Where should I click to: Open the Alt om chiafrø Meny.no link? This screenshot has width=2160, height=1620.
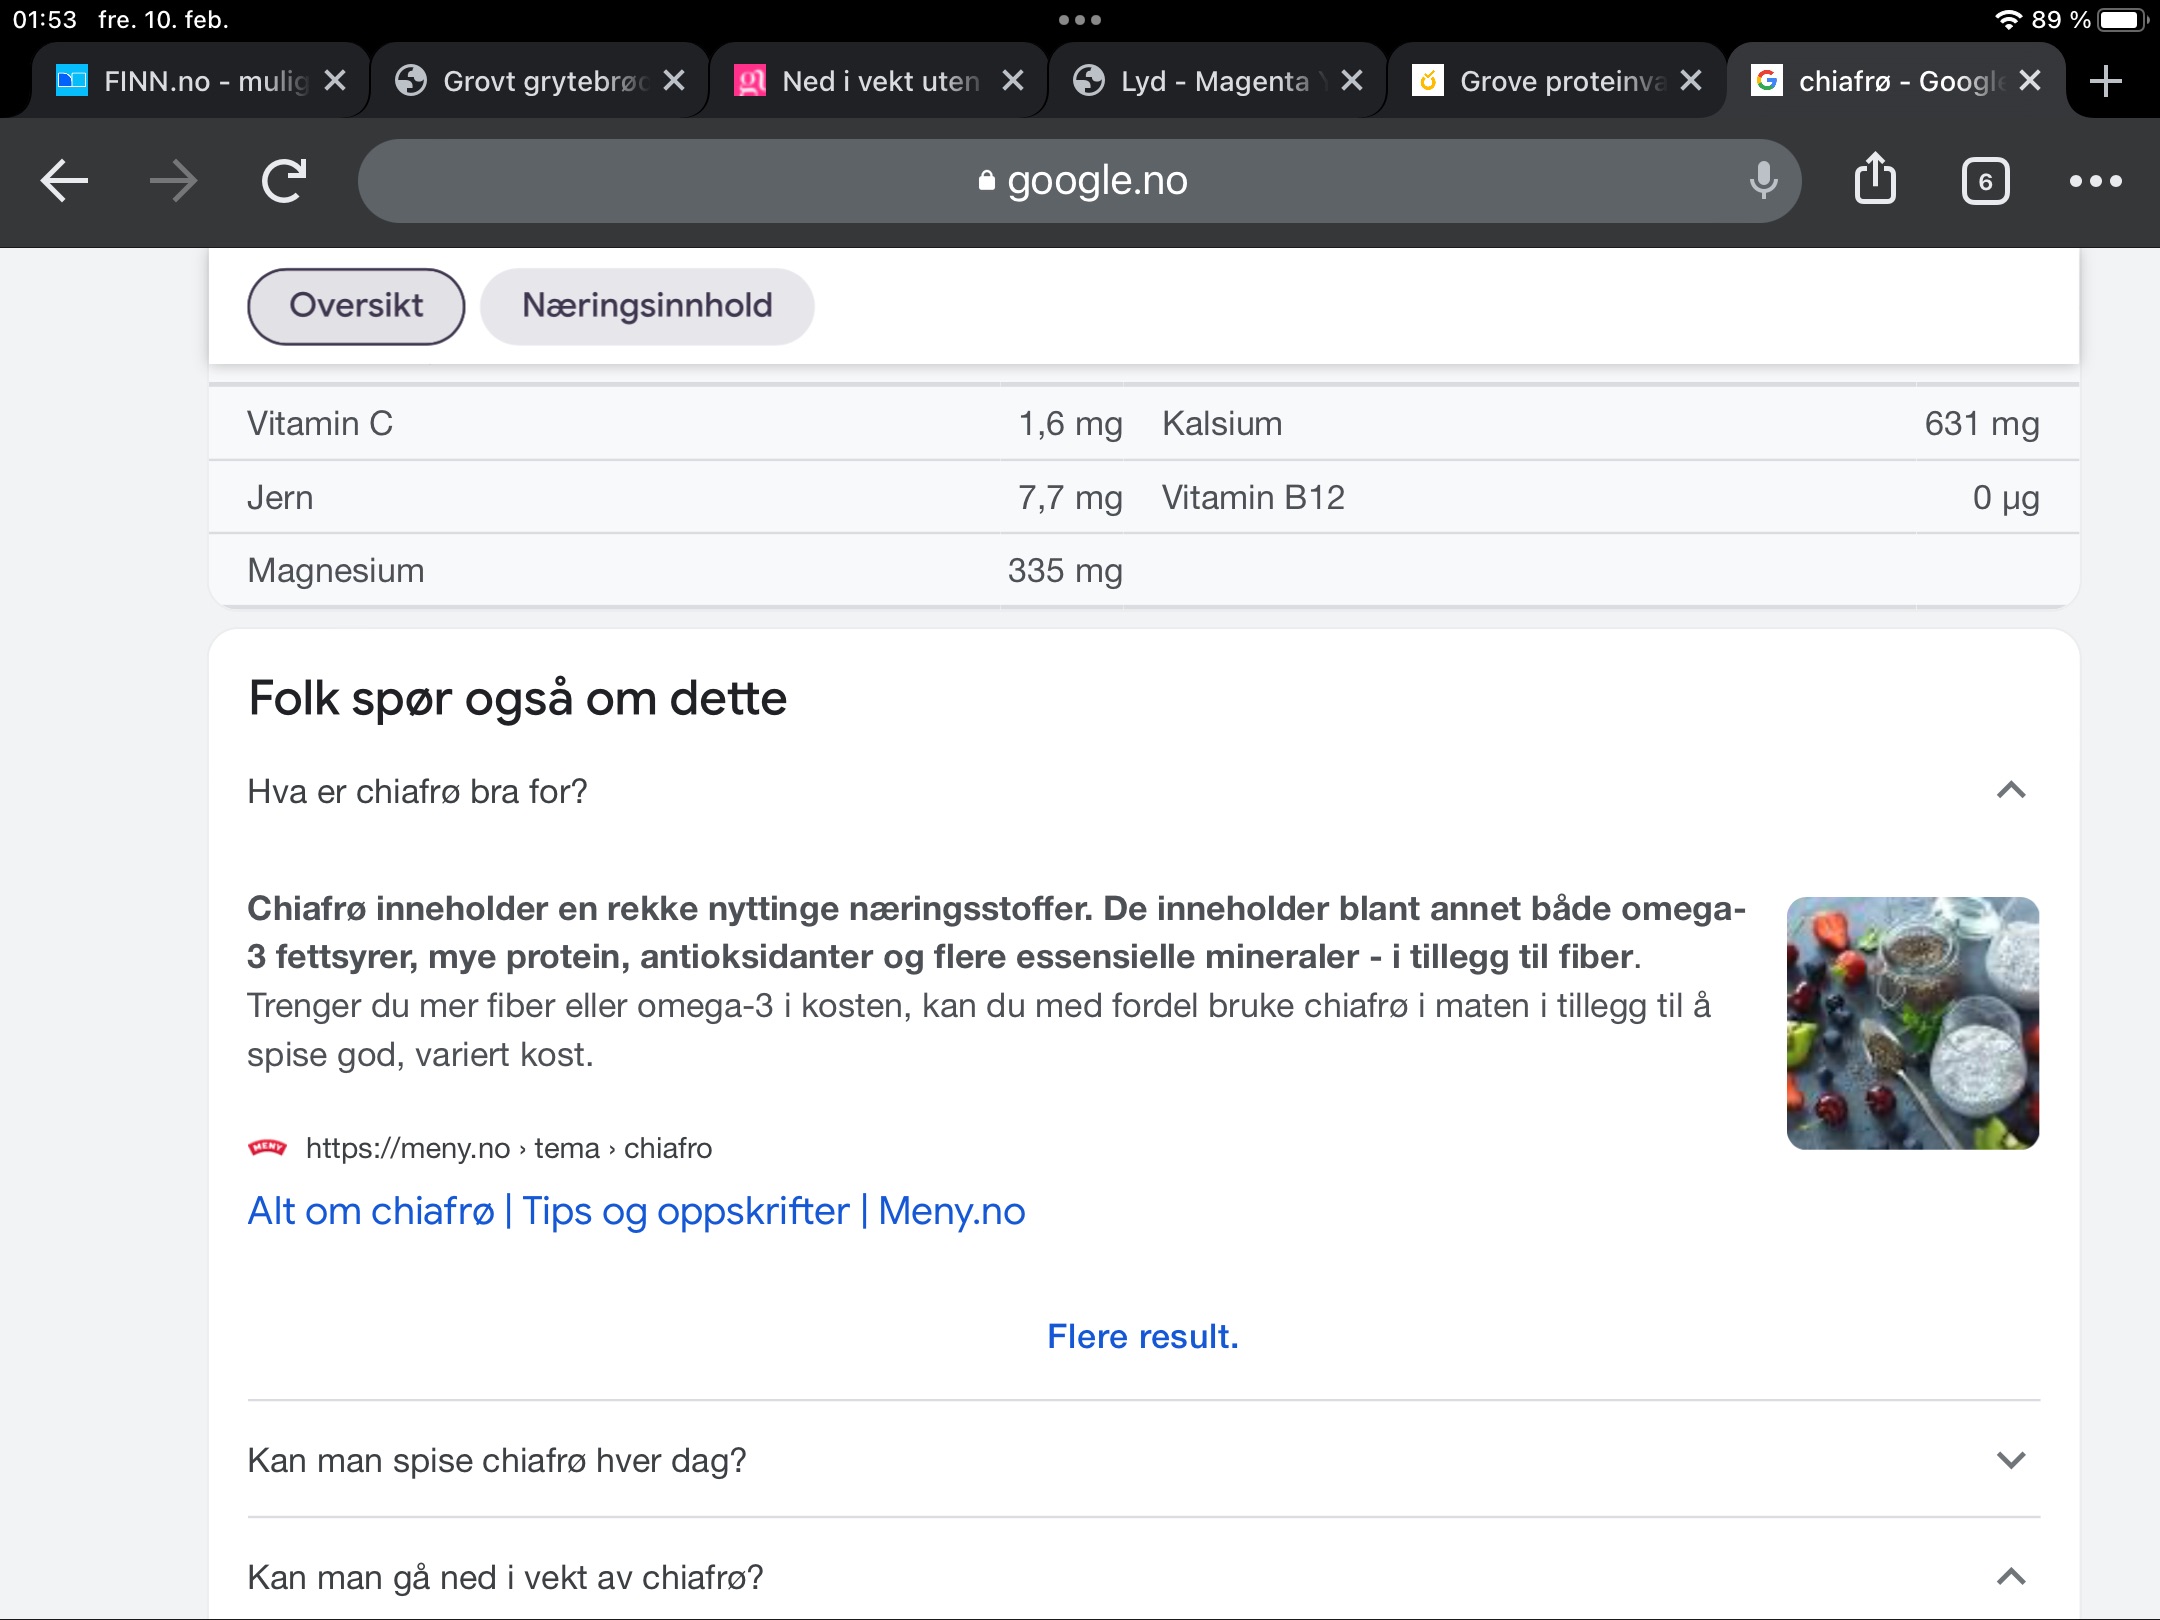pos(636,1211)
